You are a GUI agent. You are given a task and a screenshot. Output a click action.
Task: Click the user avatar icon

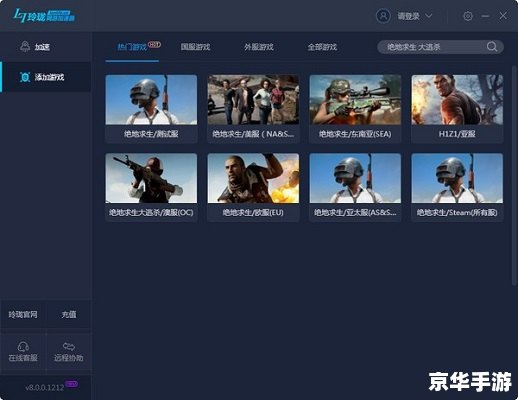pos(383,16)
